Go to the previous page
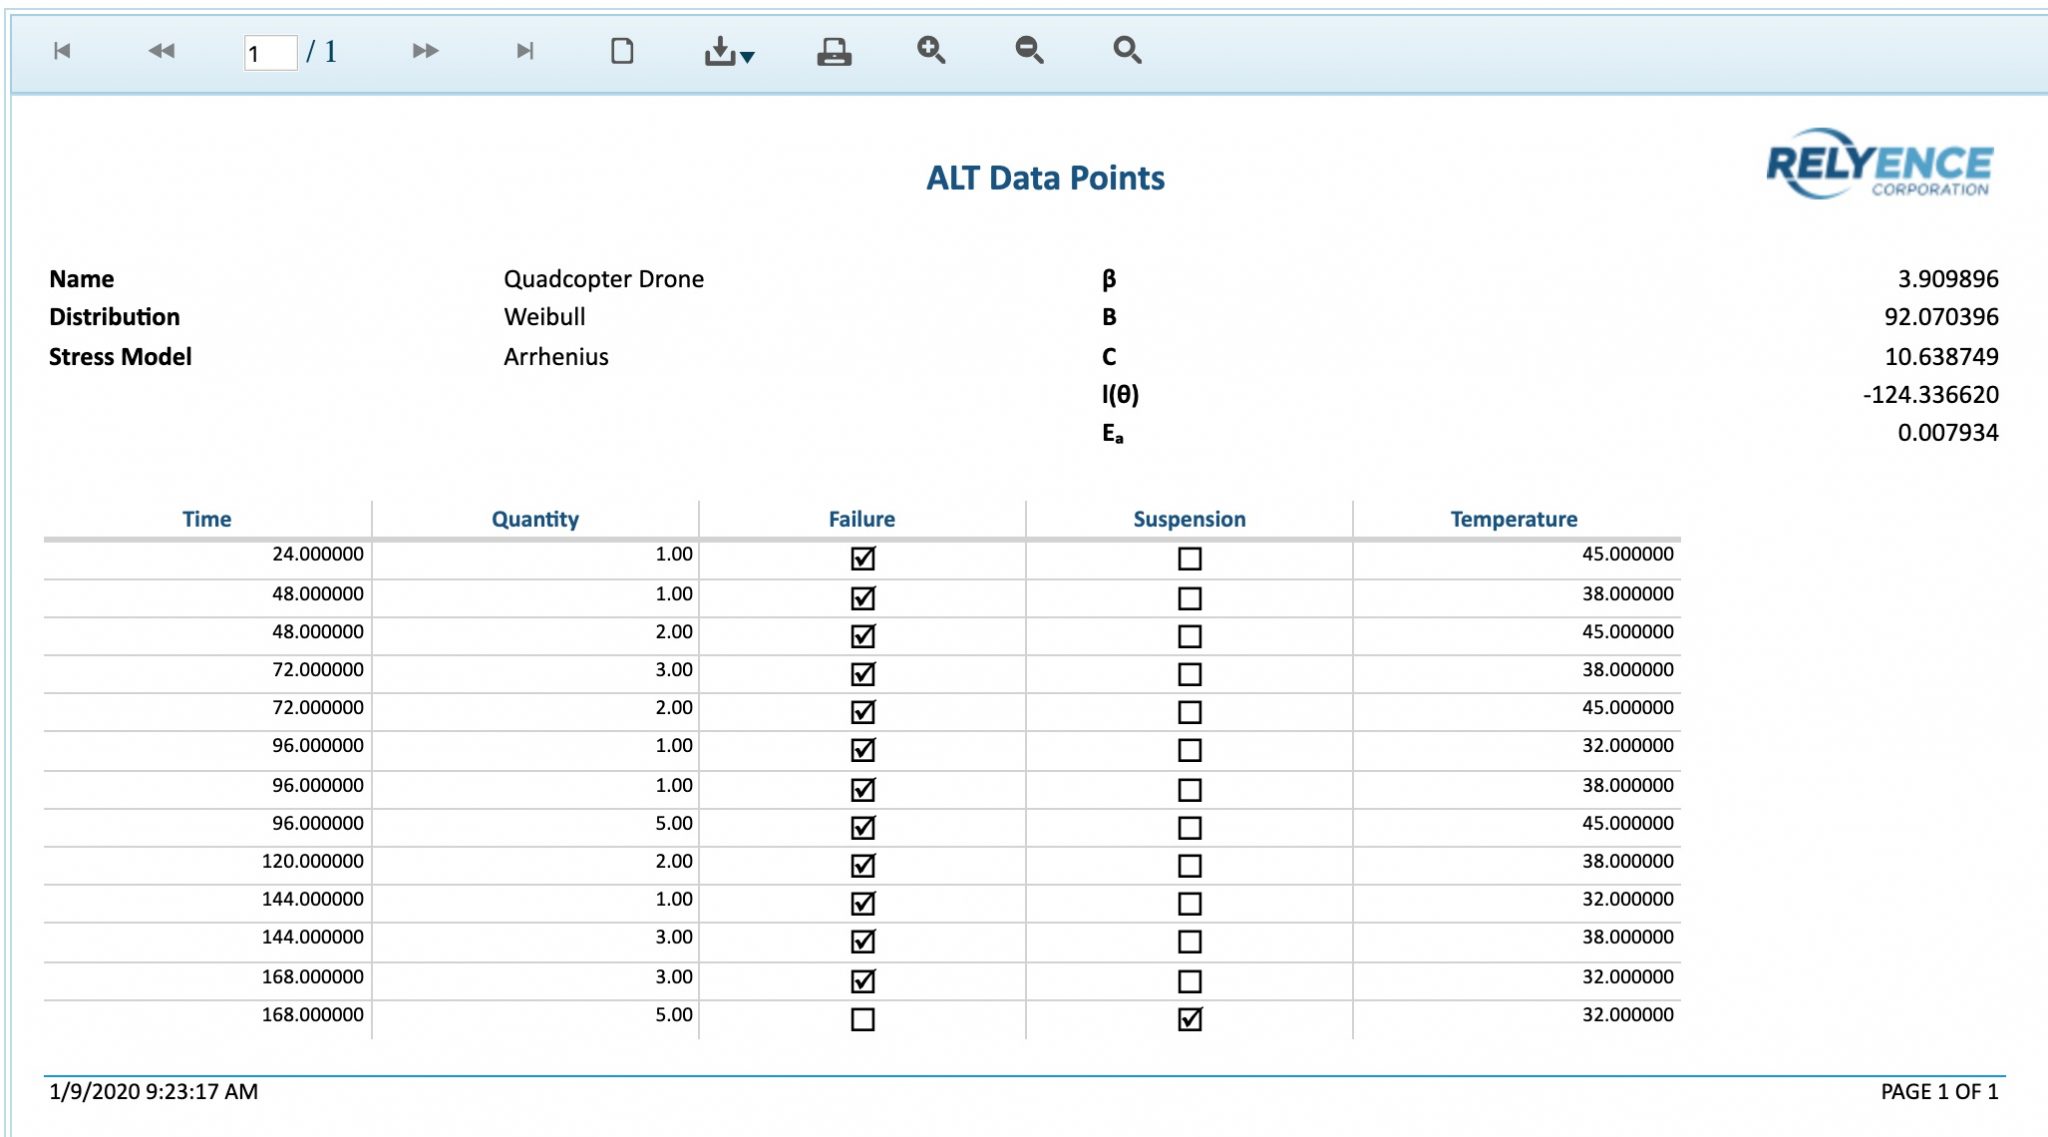Image resolution: width=2048 pixels, height=1137 pixels. [x=160, y=51]
